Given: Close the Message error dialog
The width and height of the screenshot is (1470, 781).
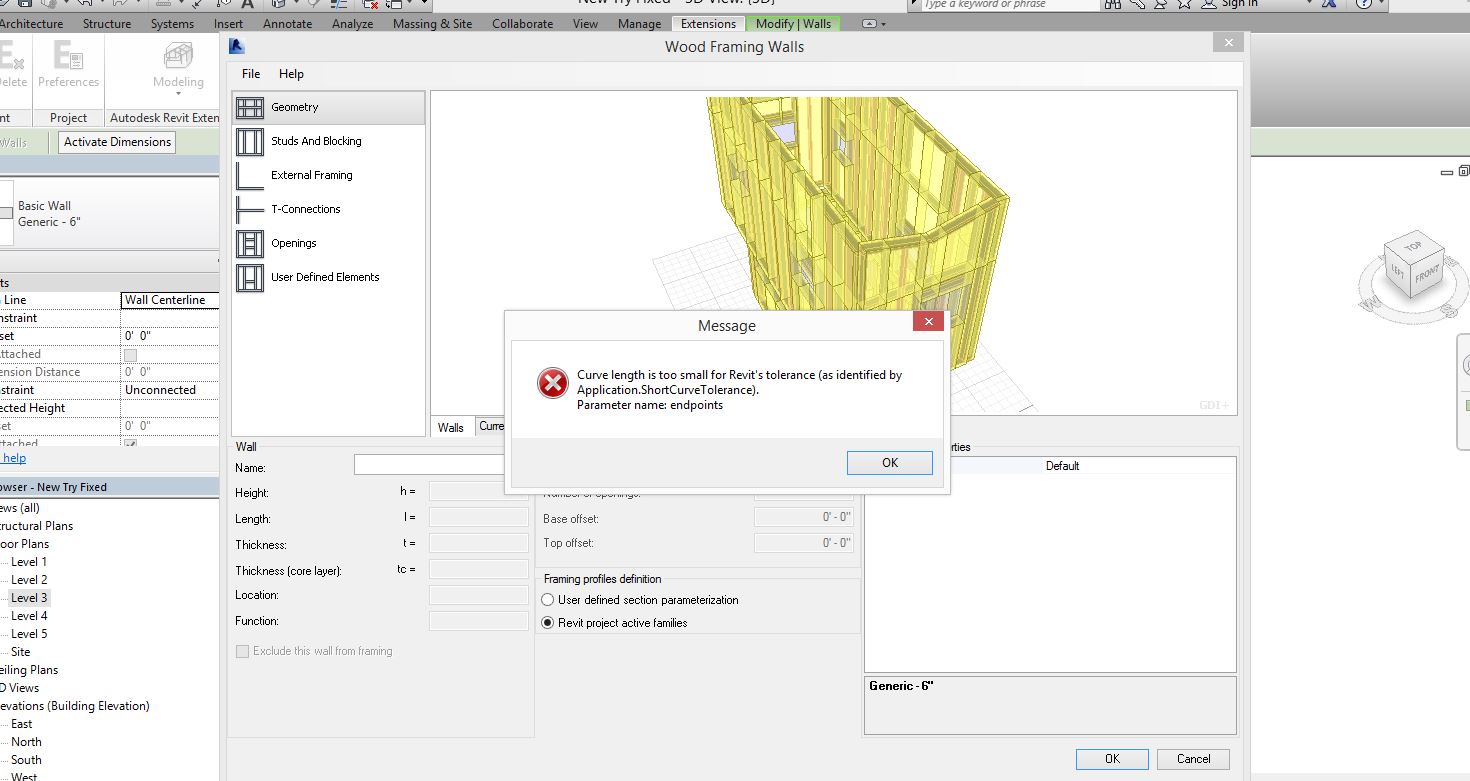Looking at the screenshot, I should coord(928,321).
